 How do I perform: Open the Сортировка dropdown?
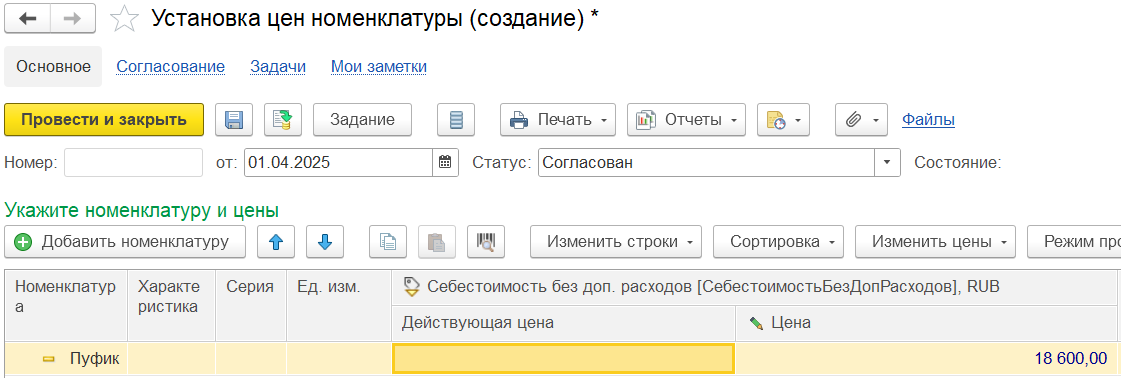pos(779,242)
